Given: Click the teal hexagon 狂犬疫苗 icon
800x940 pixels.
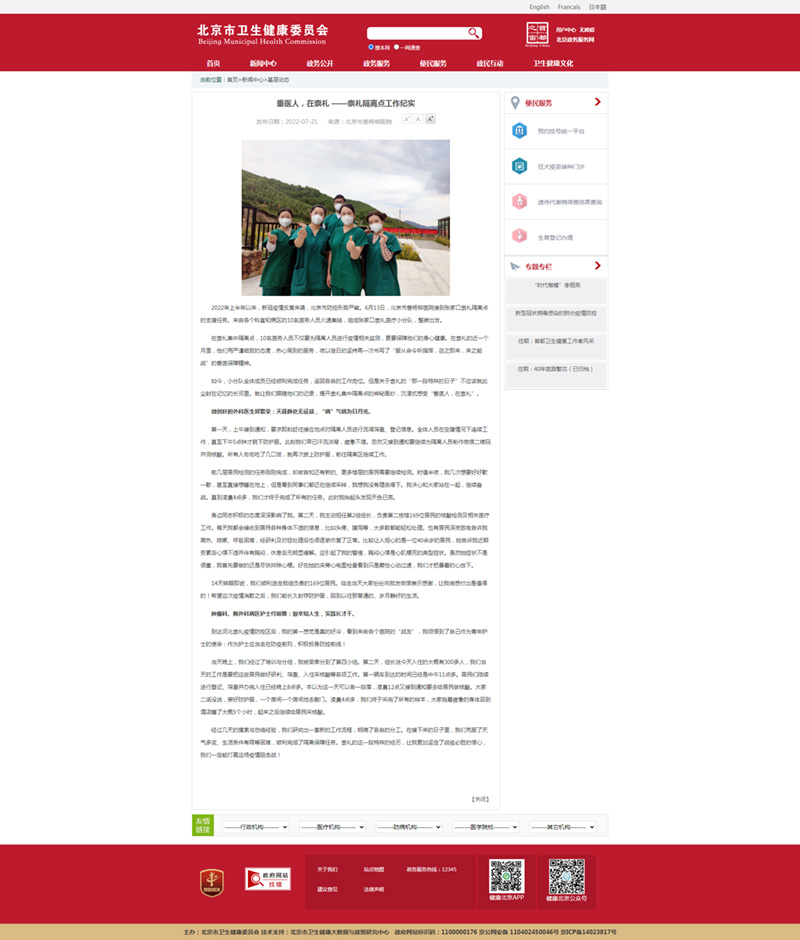Looking at the screenshot, I should [x=519, y=166].
